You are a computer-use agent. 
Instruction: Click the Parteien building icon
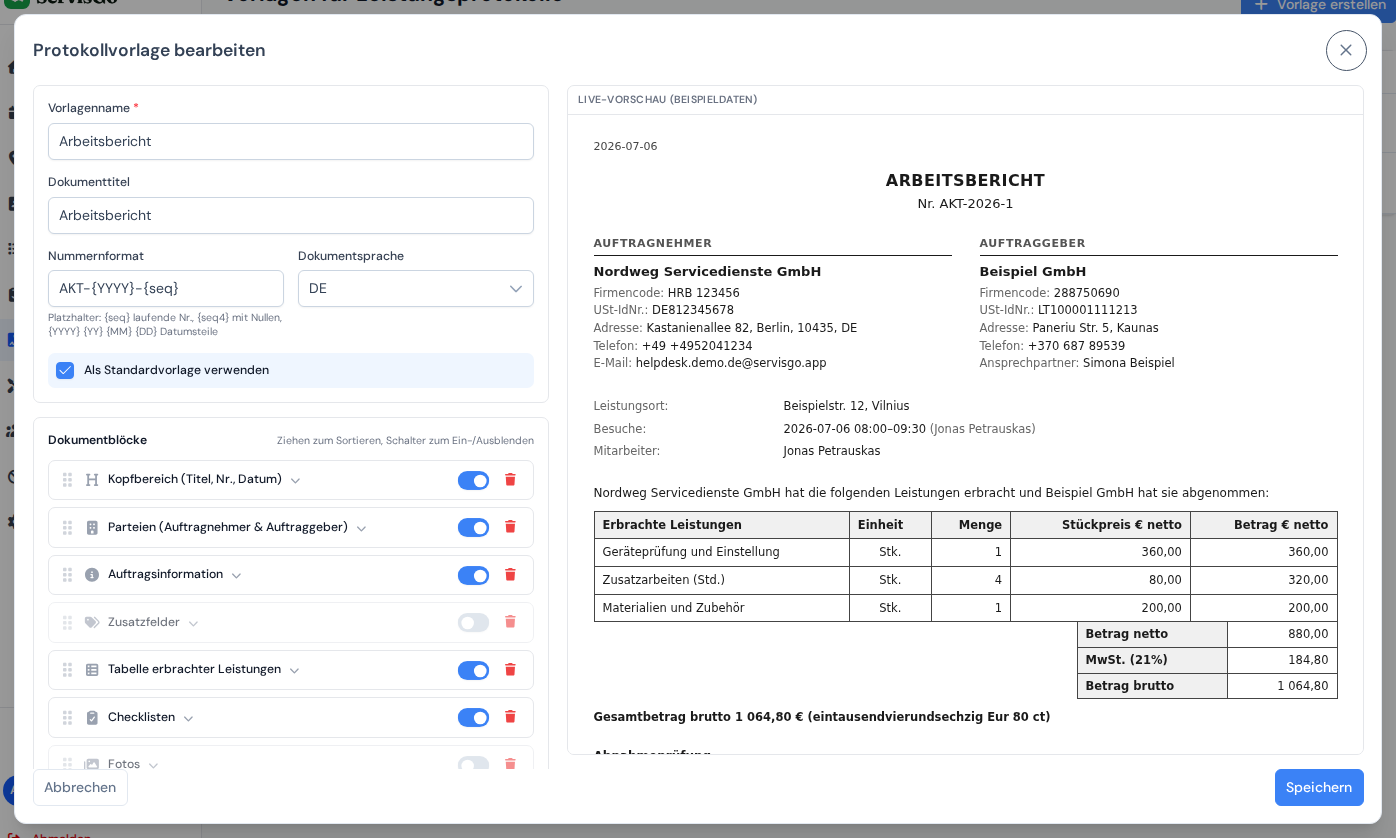pyautogui.click(x=92, y=527)
